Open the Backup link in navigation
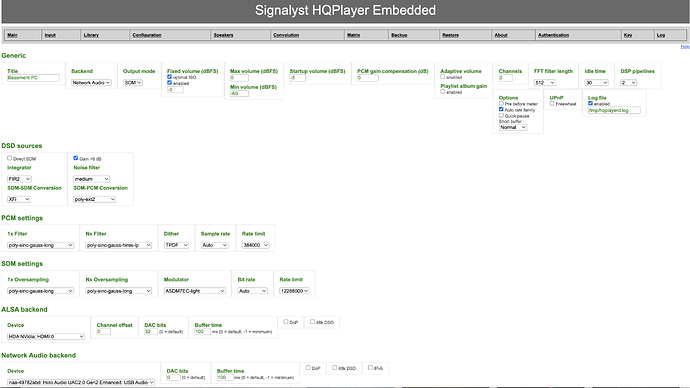Viewport: 690px width, 388px height. pyautogui.click(x=399, y=35)
